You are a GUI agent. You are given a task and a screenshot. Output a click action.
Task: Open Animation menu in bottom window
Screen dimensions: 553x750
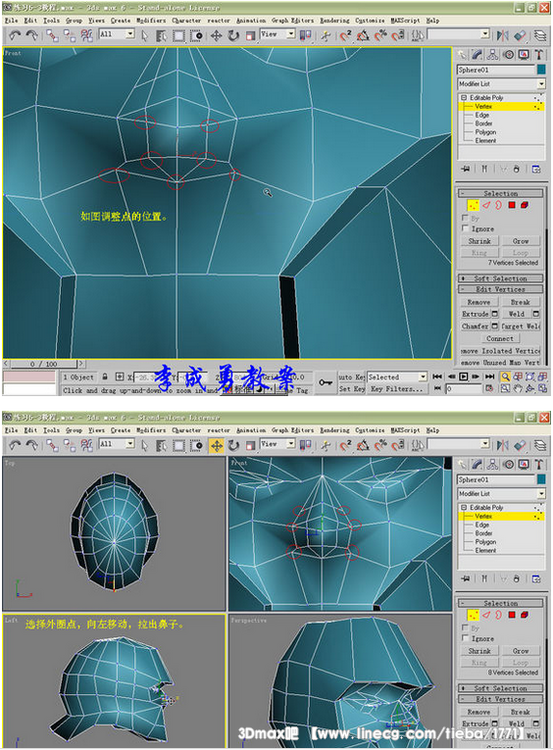(x=251, y=430)
